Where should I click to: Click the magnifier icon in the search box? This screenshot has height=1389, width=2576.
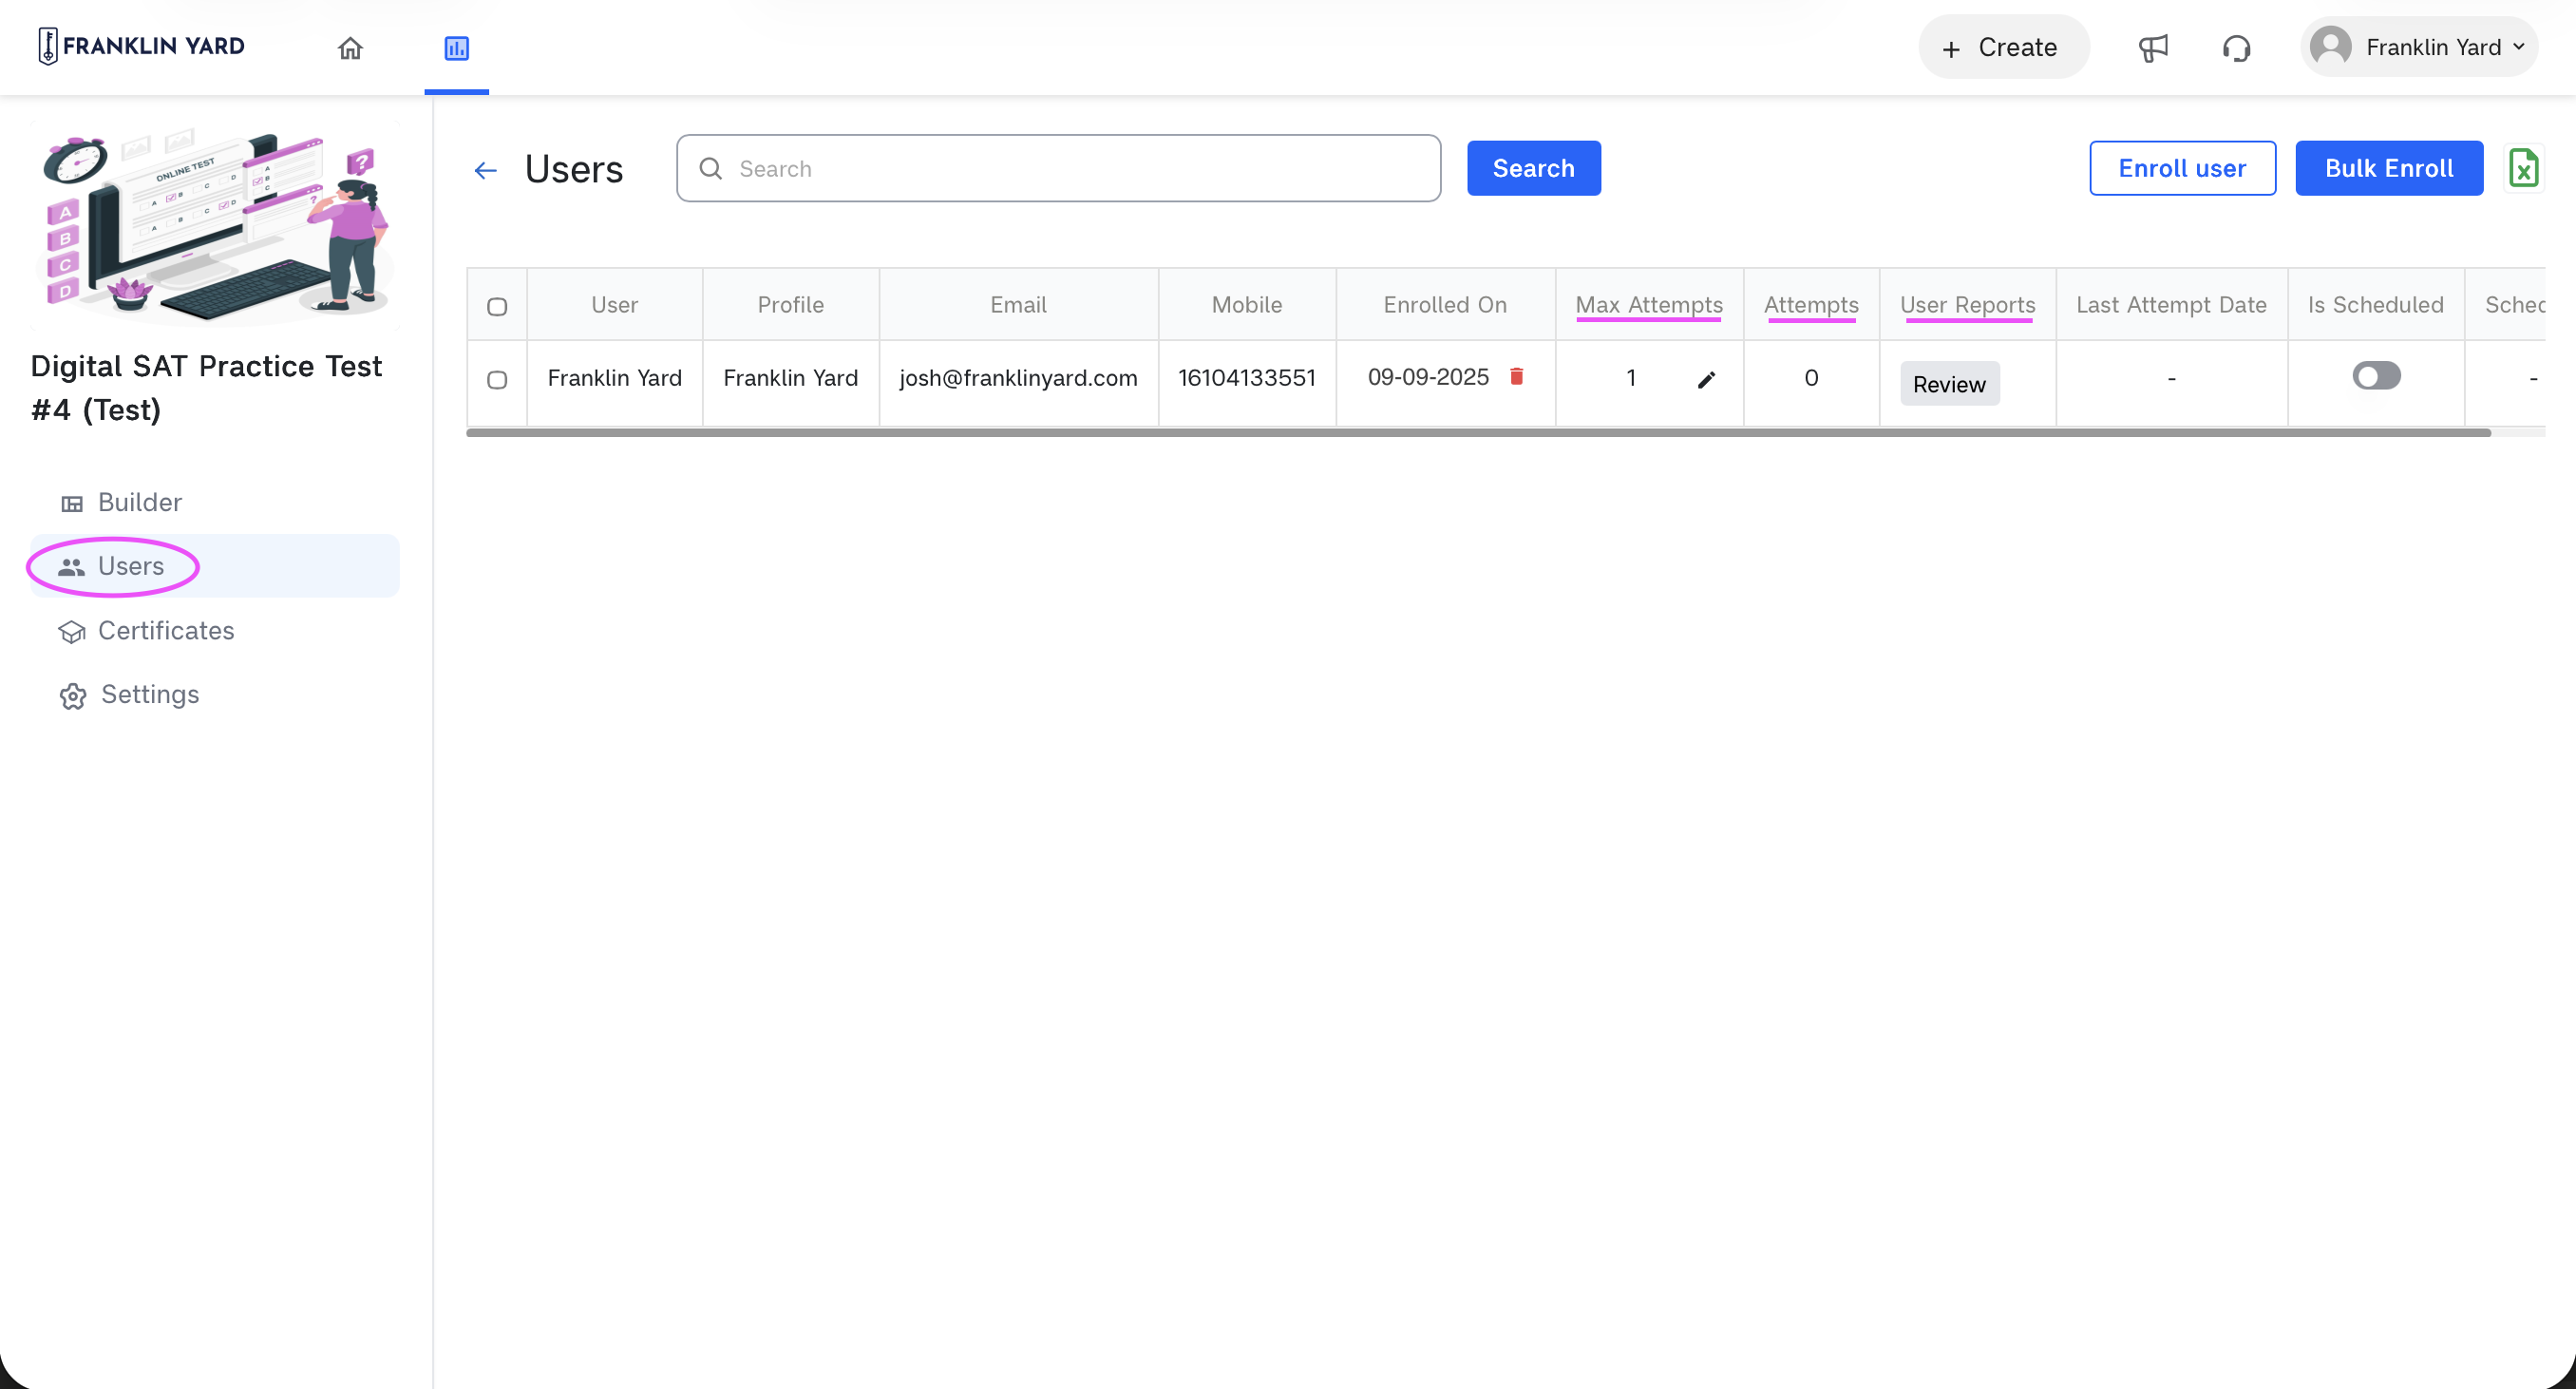pyautogui.click(x=711, y=169)
